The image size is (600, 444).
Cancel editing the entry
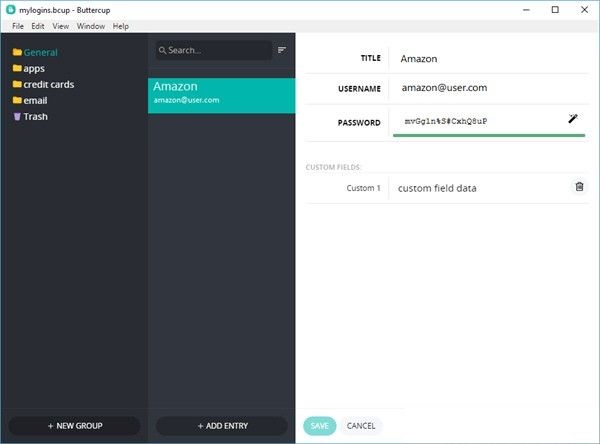tap(361, 426)
